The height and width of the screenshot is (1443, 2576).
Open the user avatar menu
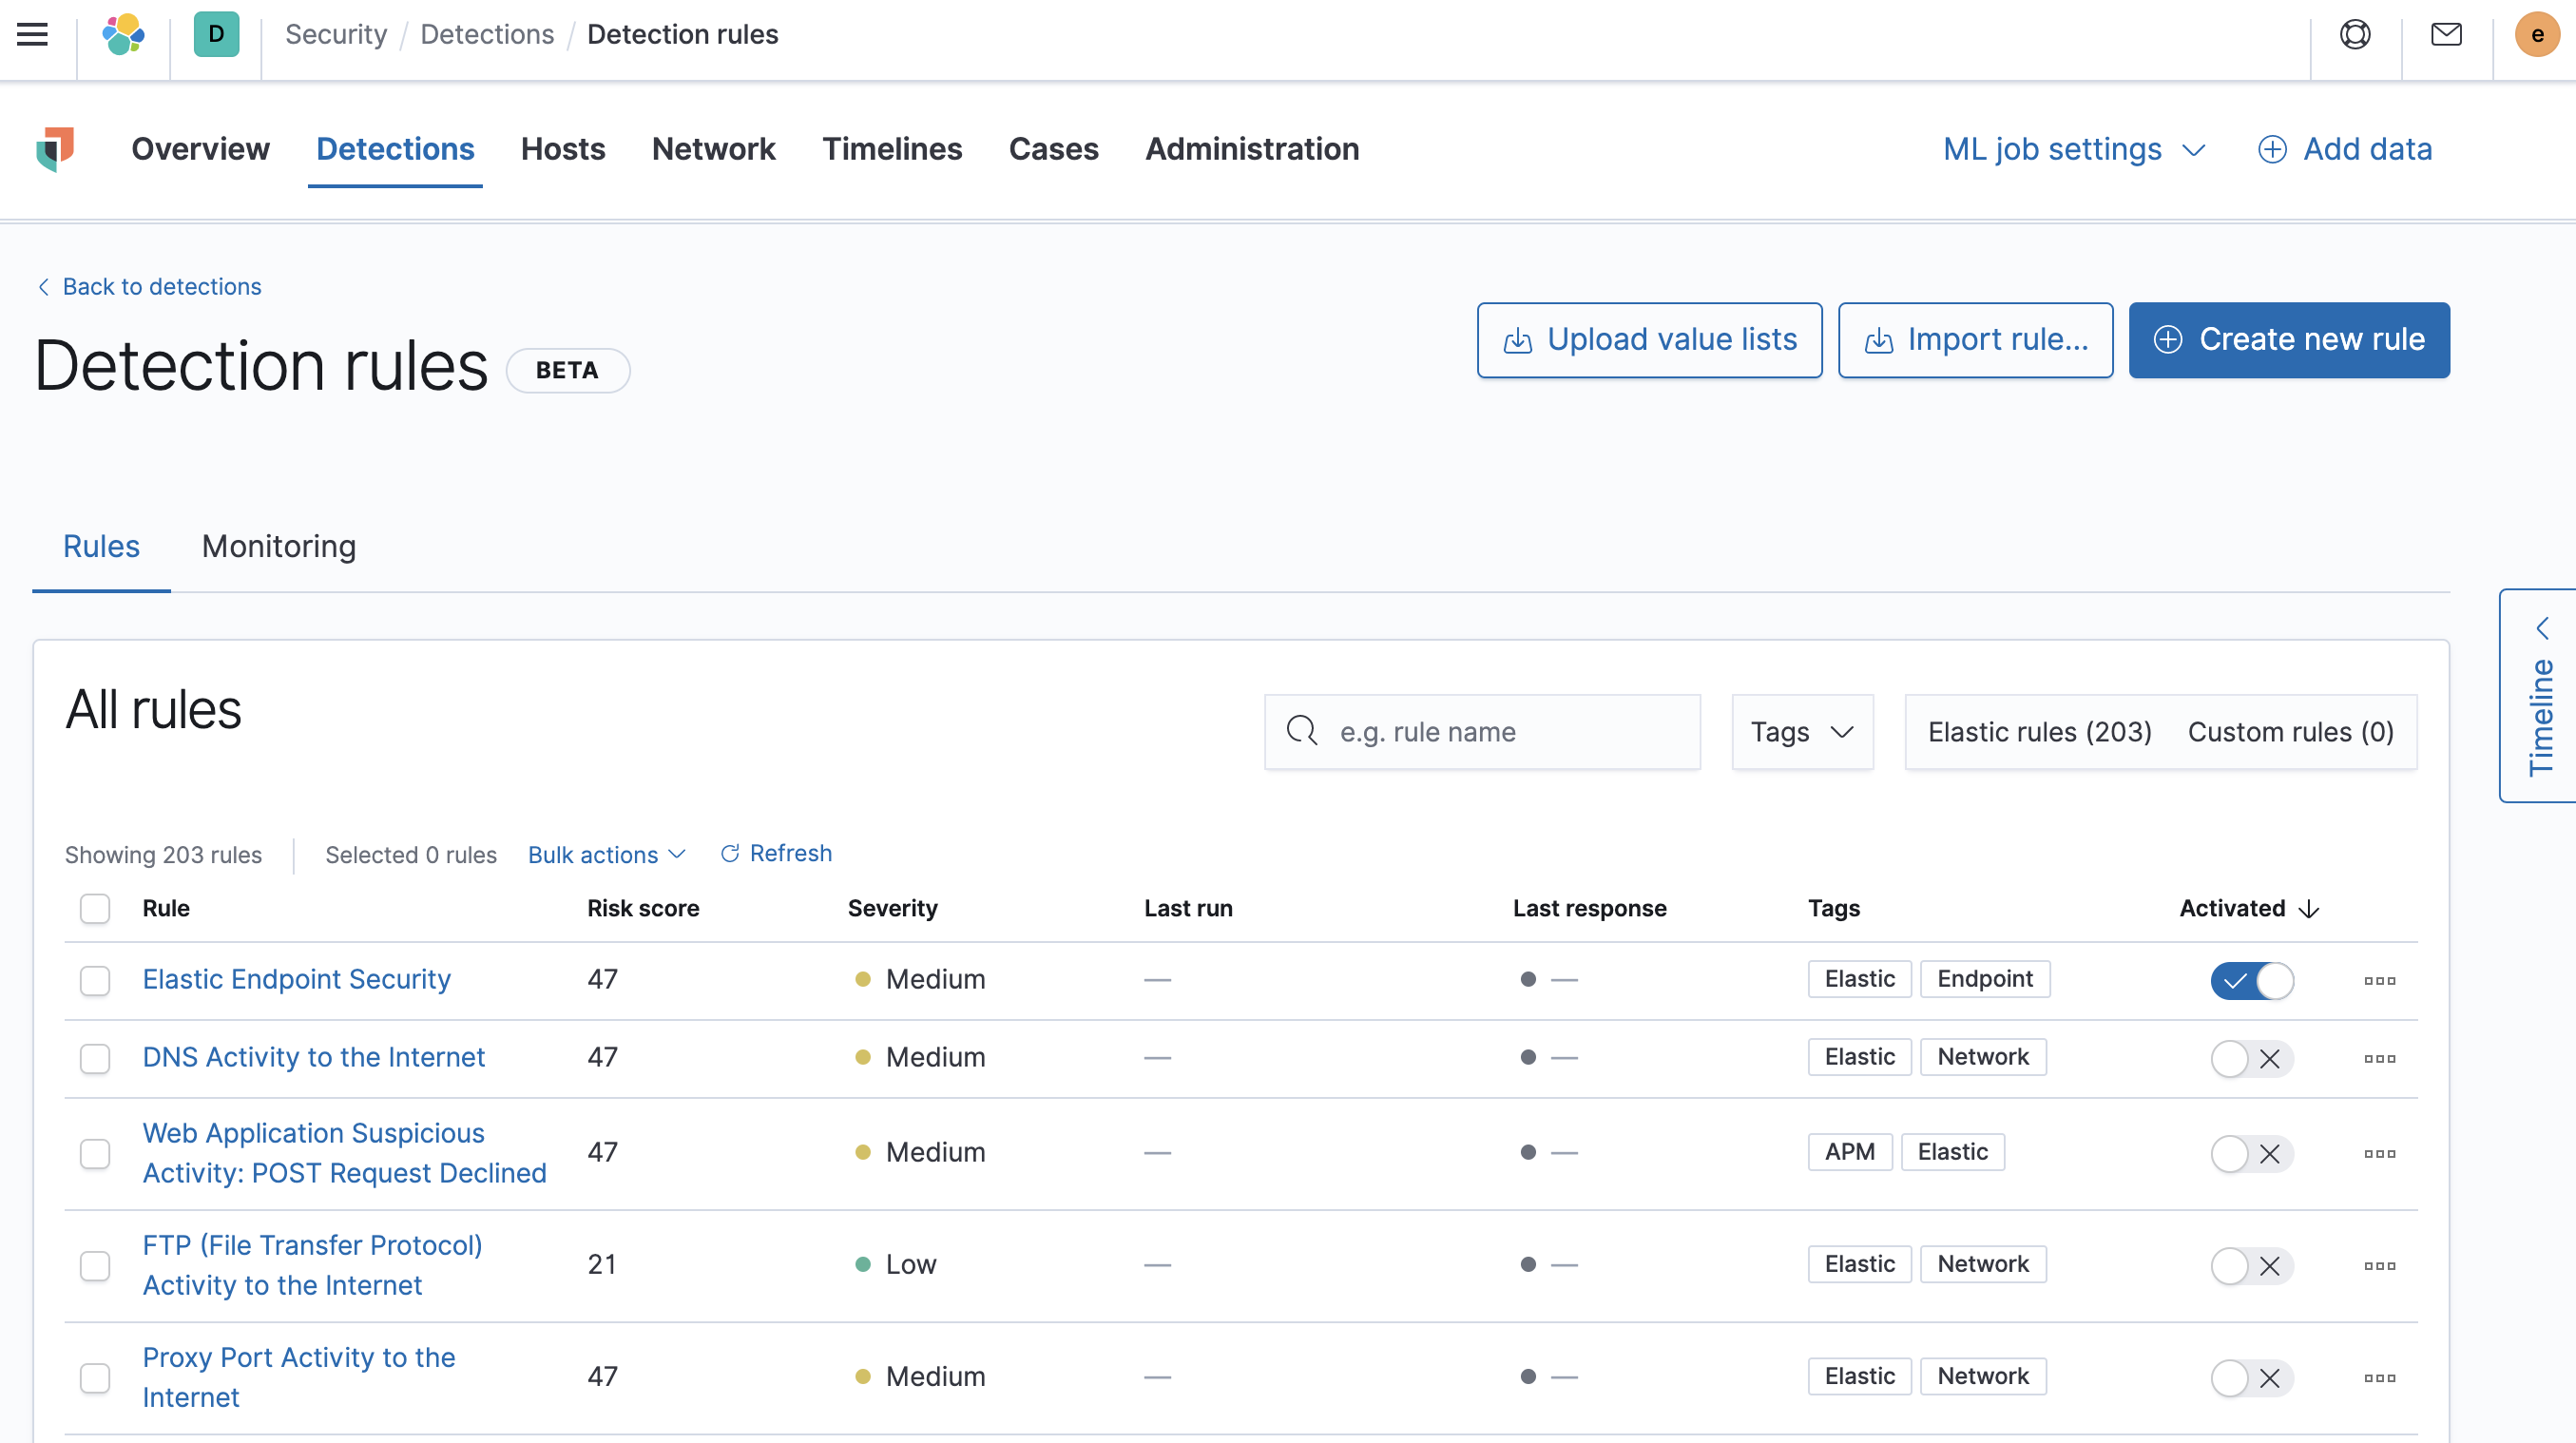pyautogui.click(x=2536, y=34)
